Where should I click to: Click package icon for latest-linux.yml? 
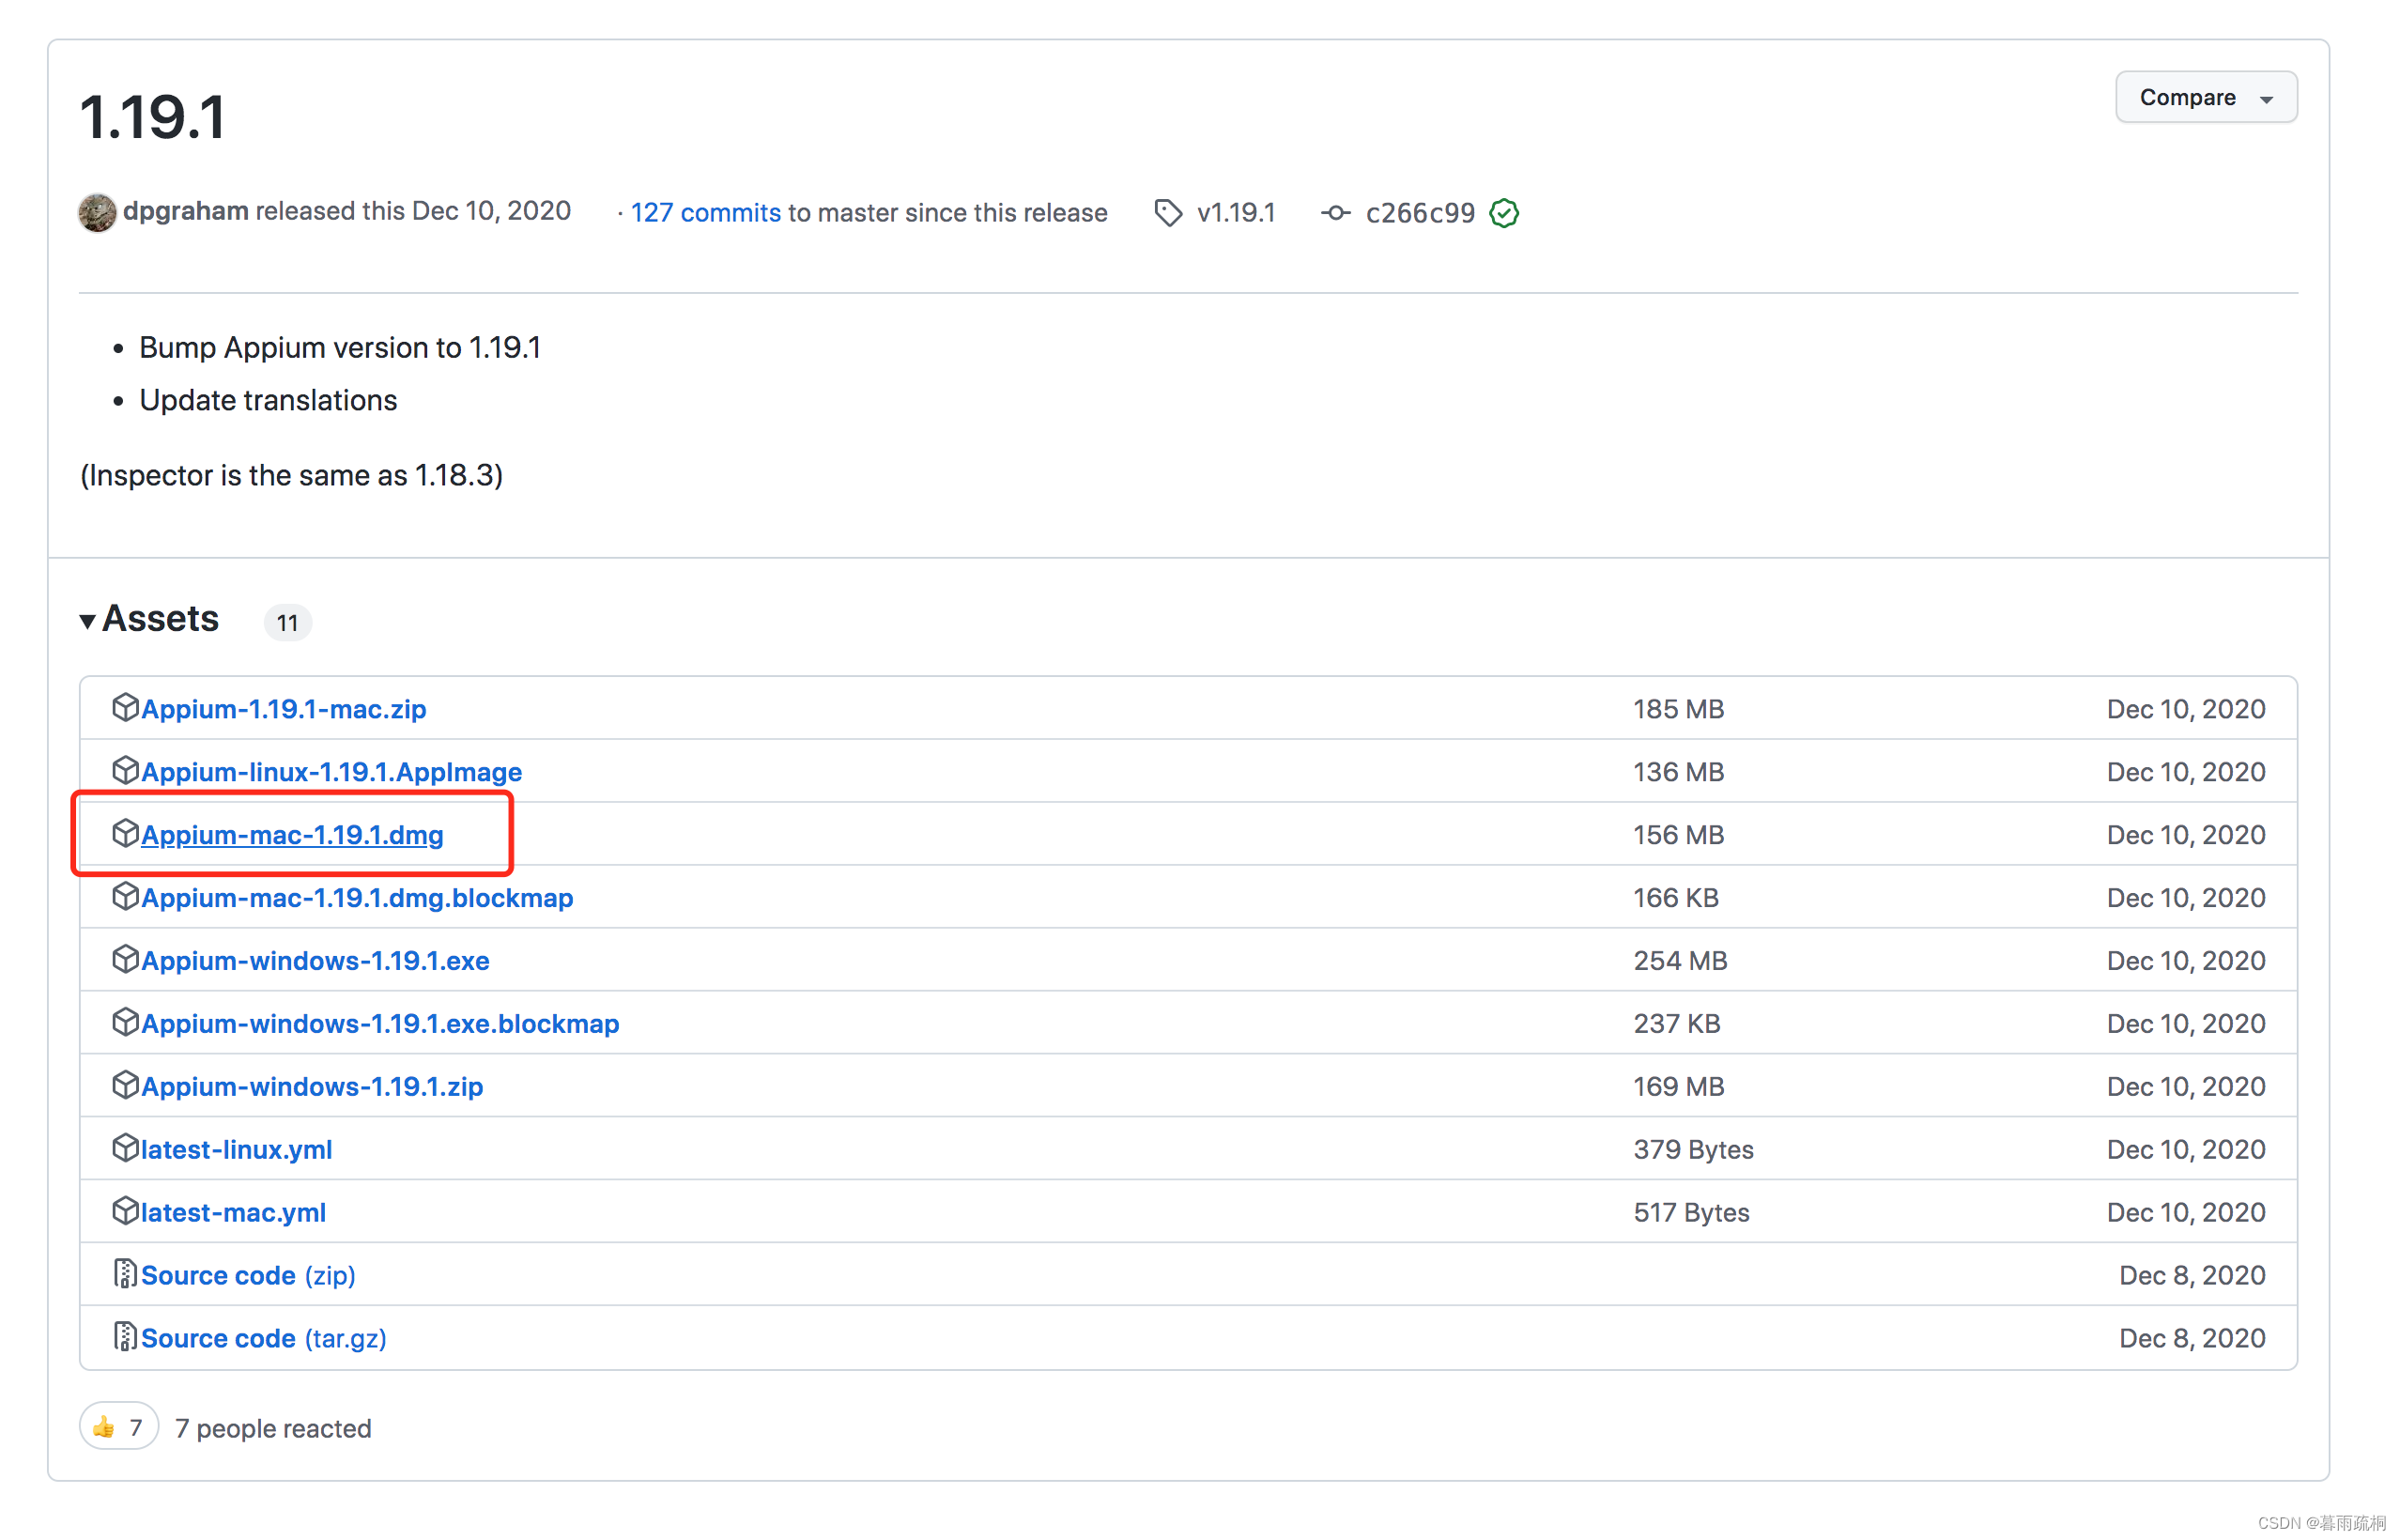(125, 1148)
